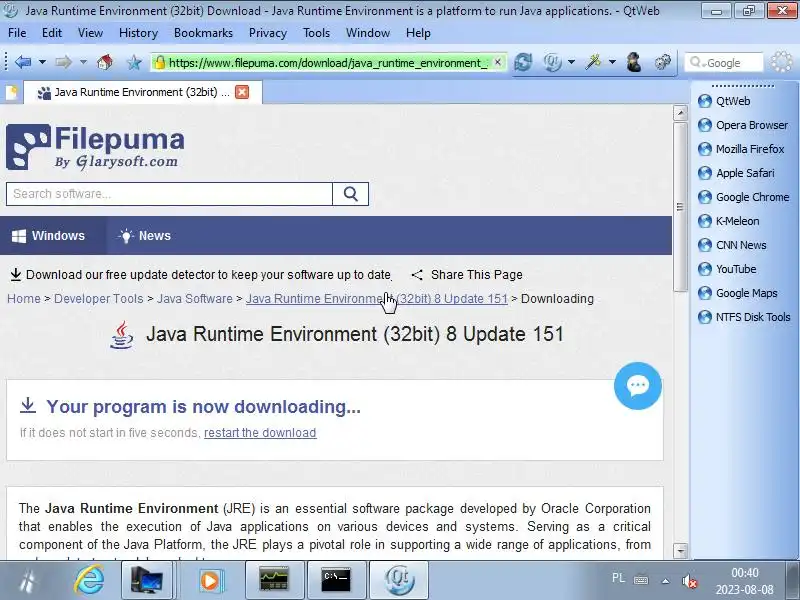Click the Qt logo toolbar icon
This screenshot has width=800, height=600.
[x=552, y=62]
